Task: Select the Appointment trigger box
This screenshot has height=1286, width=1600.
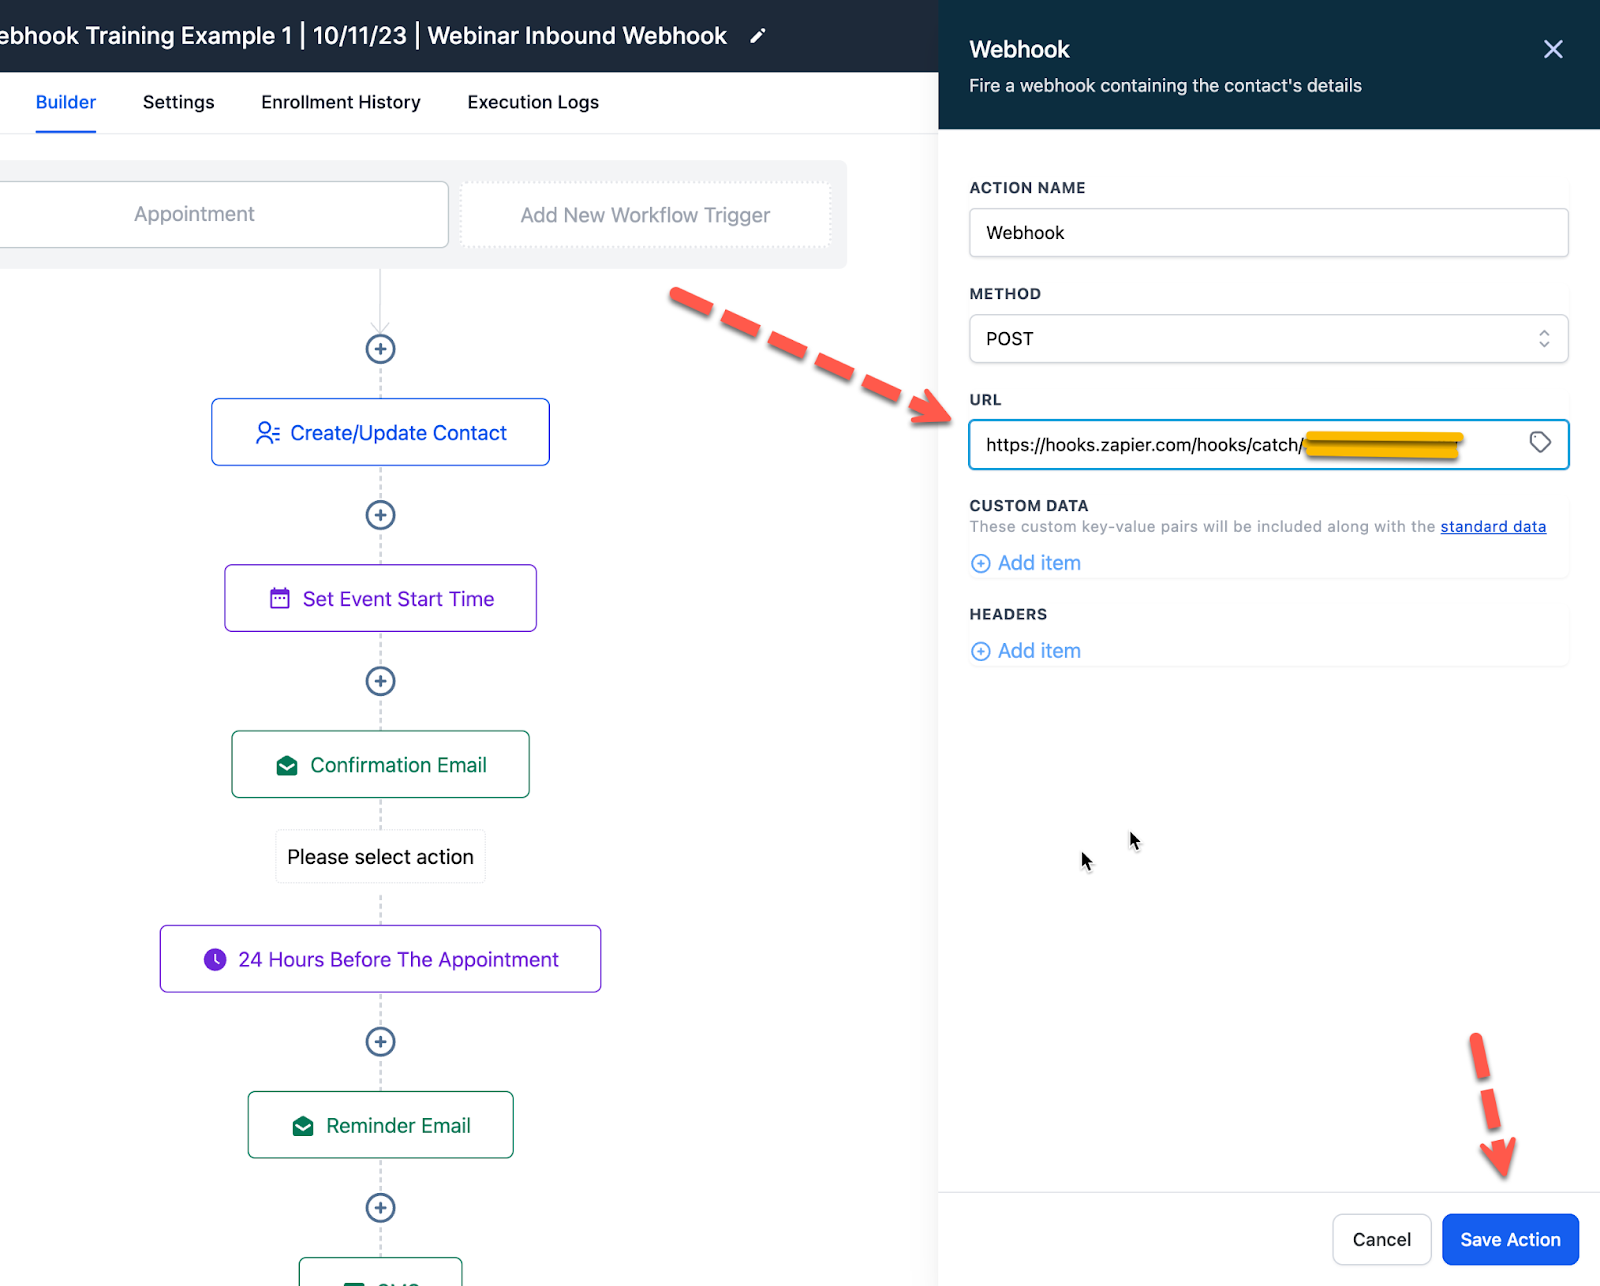Action: (222, 214)
